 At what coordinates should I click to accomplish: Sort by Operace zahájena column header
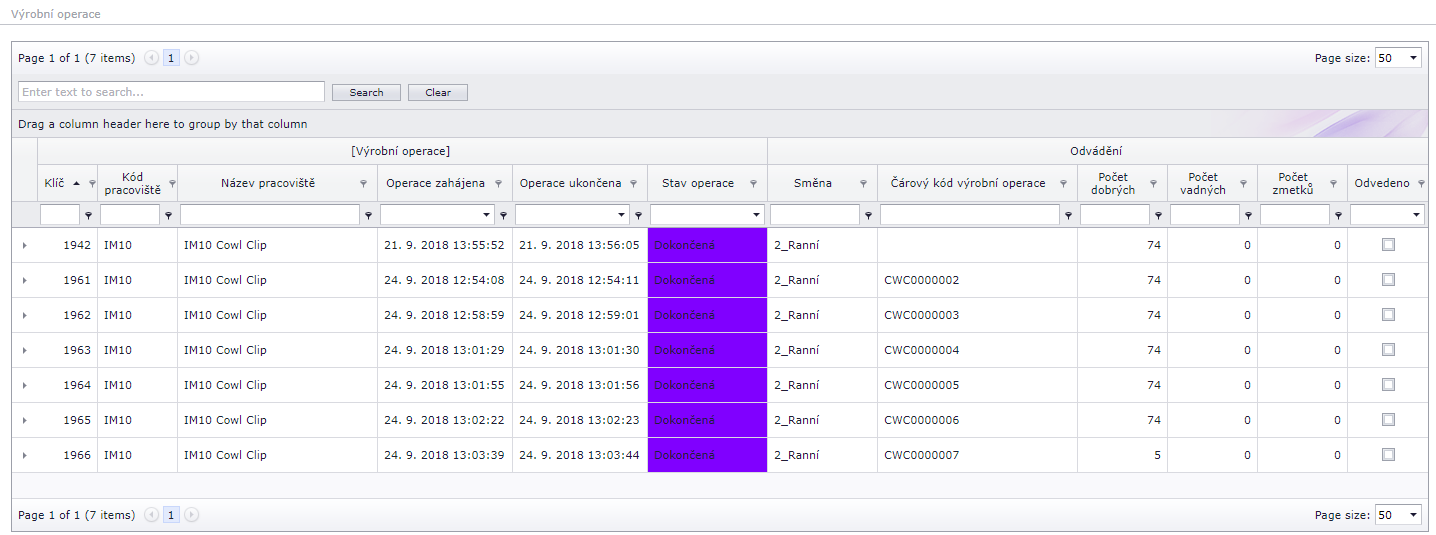tap(435, 184)
